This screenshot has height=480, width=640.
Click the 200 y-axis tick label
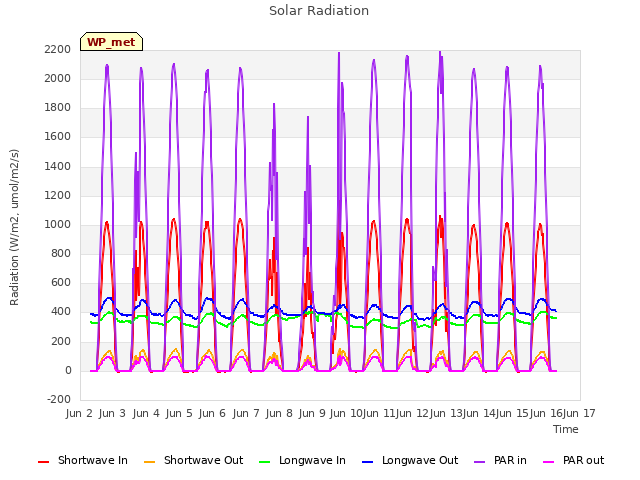point(61,341)
